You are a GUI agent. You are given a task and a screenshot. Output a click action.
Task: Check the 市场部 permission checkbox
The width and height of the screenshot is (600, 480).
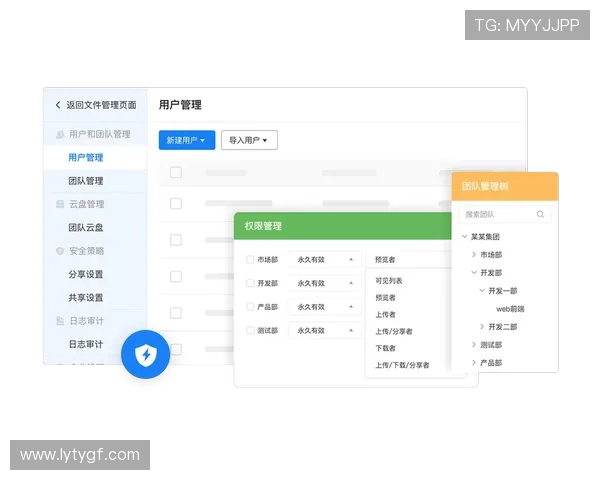point(250,260)
